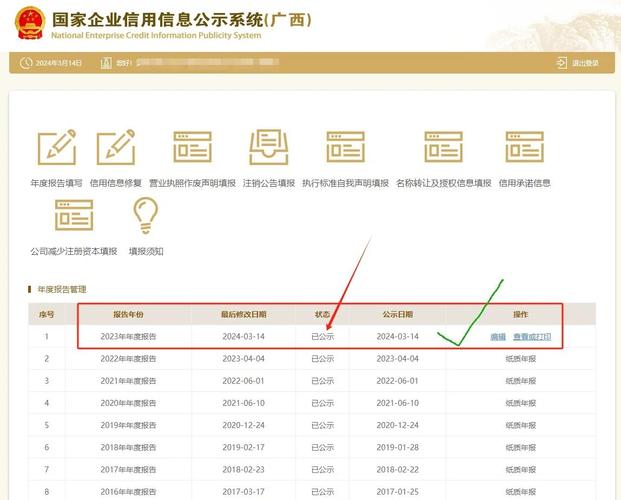This screenshot has height=500, width=621.
Task: Select the 2023年年度报告 row cell
Action: tap(128, 337)
